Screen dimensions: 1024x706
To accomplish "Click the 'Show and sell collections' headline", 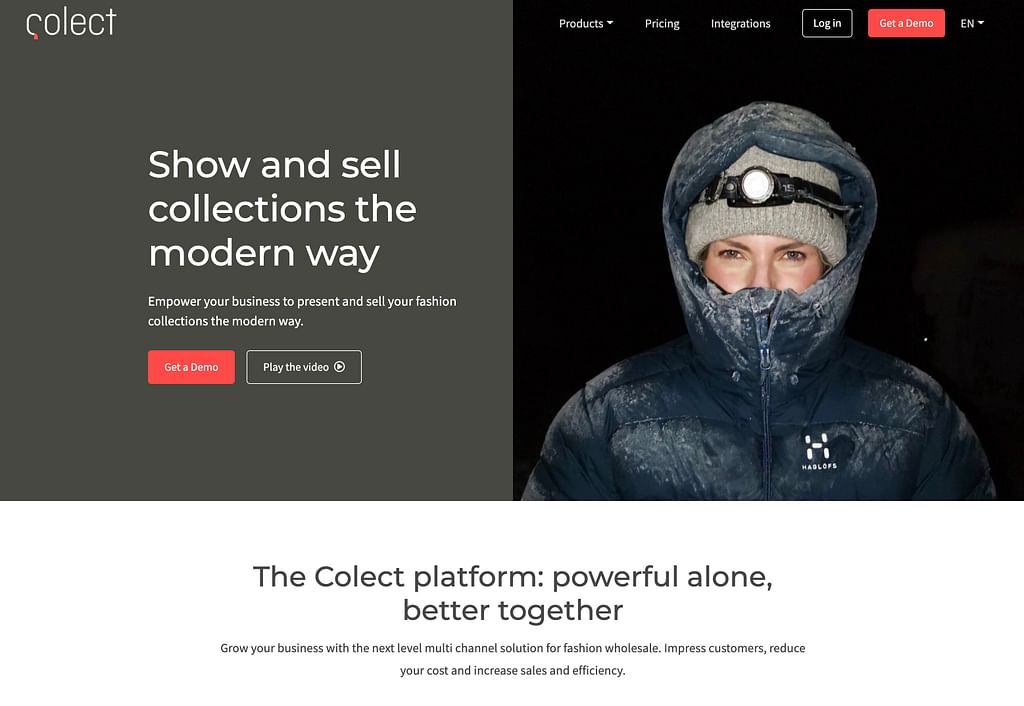I will pyautogui.click(x=282, y=208).
